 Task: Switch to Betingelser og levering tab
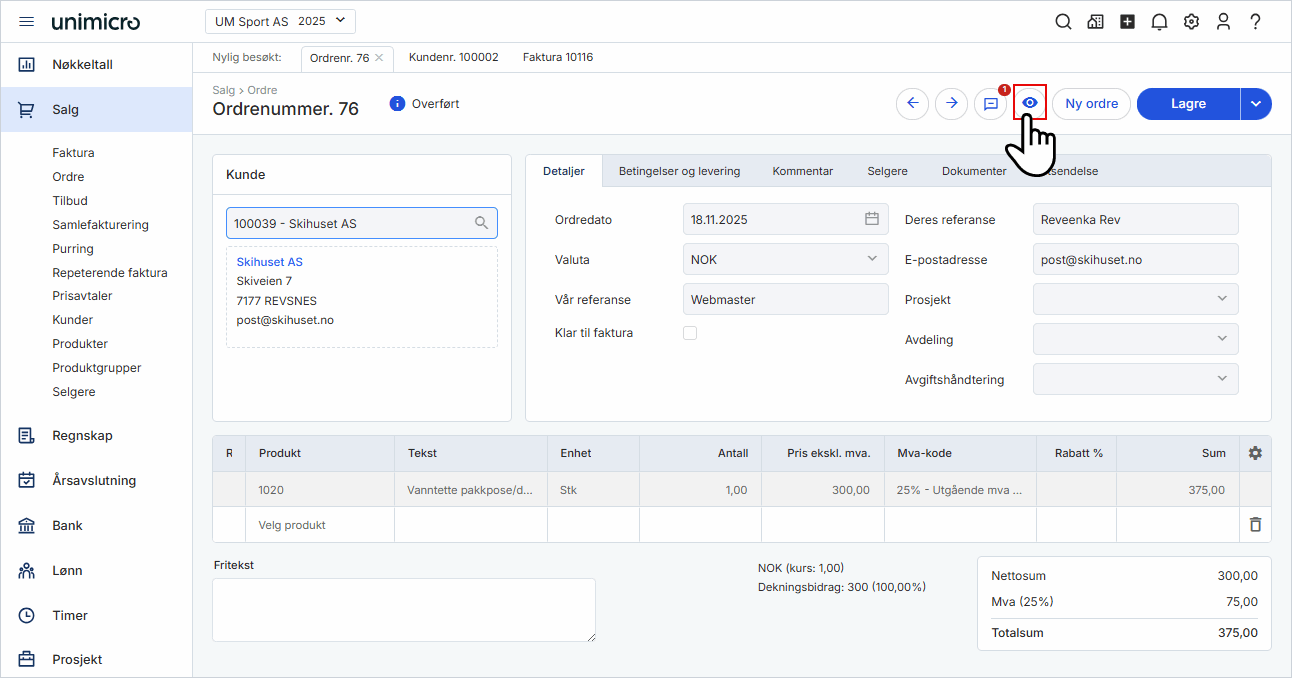coord(679,171)
